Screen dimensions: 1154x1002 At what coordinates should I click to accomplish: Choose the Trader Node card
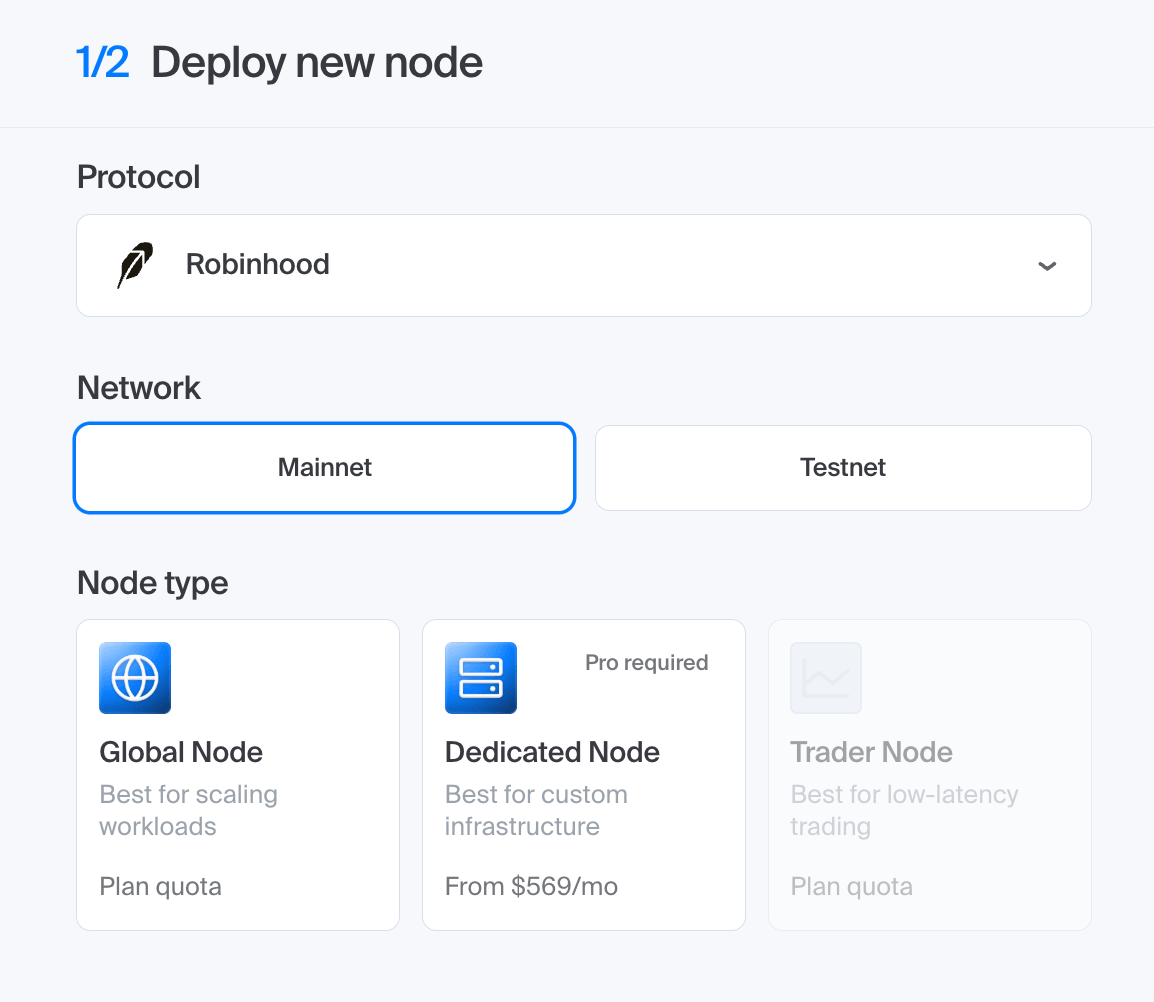pyautogui.click(x=930, y=775)
